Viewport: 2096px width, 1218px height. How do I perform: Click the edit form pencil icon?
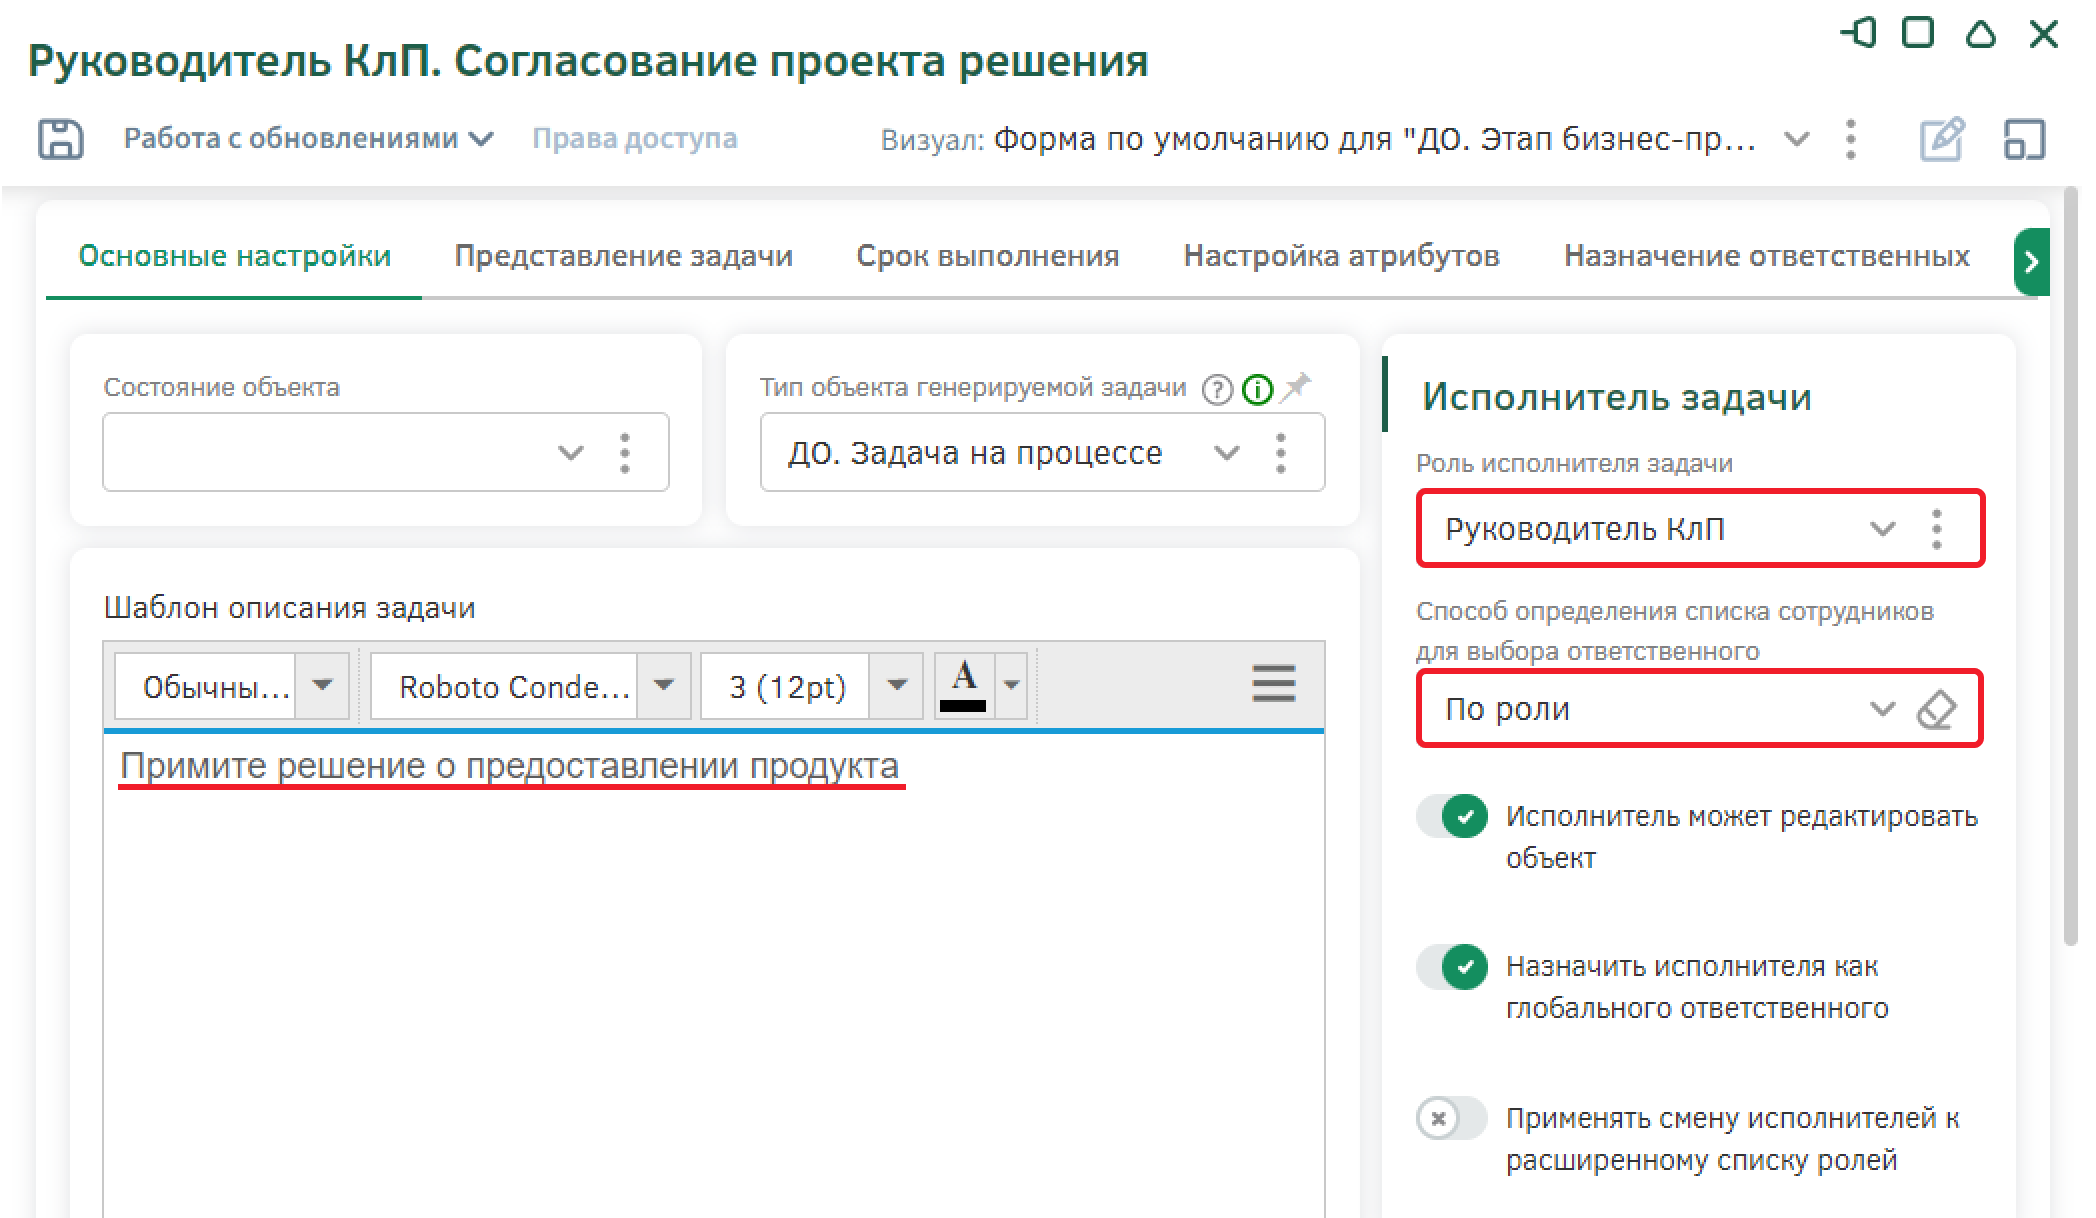1941,139
